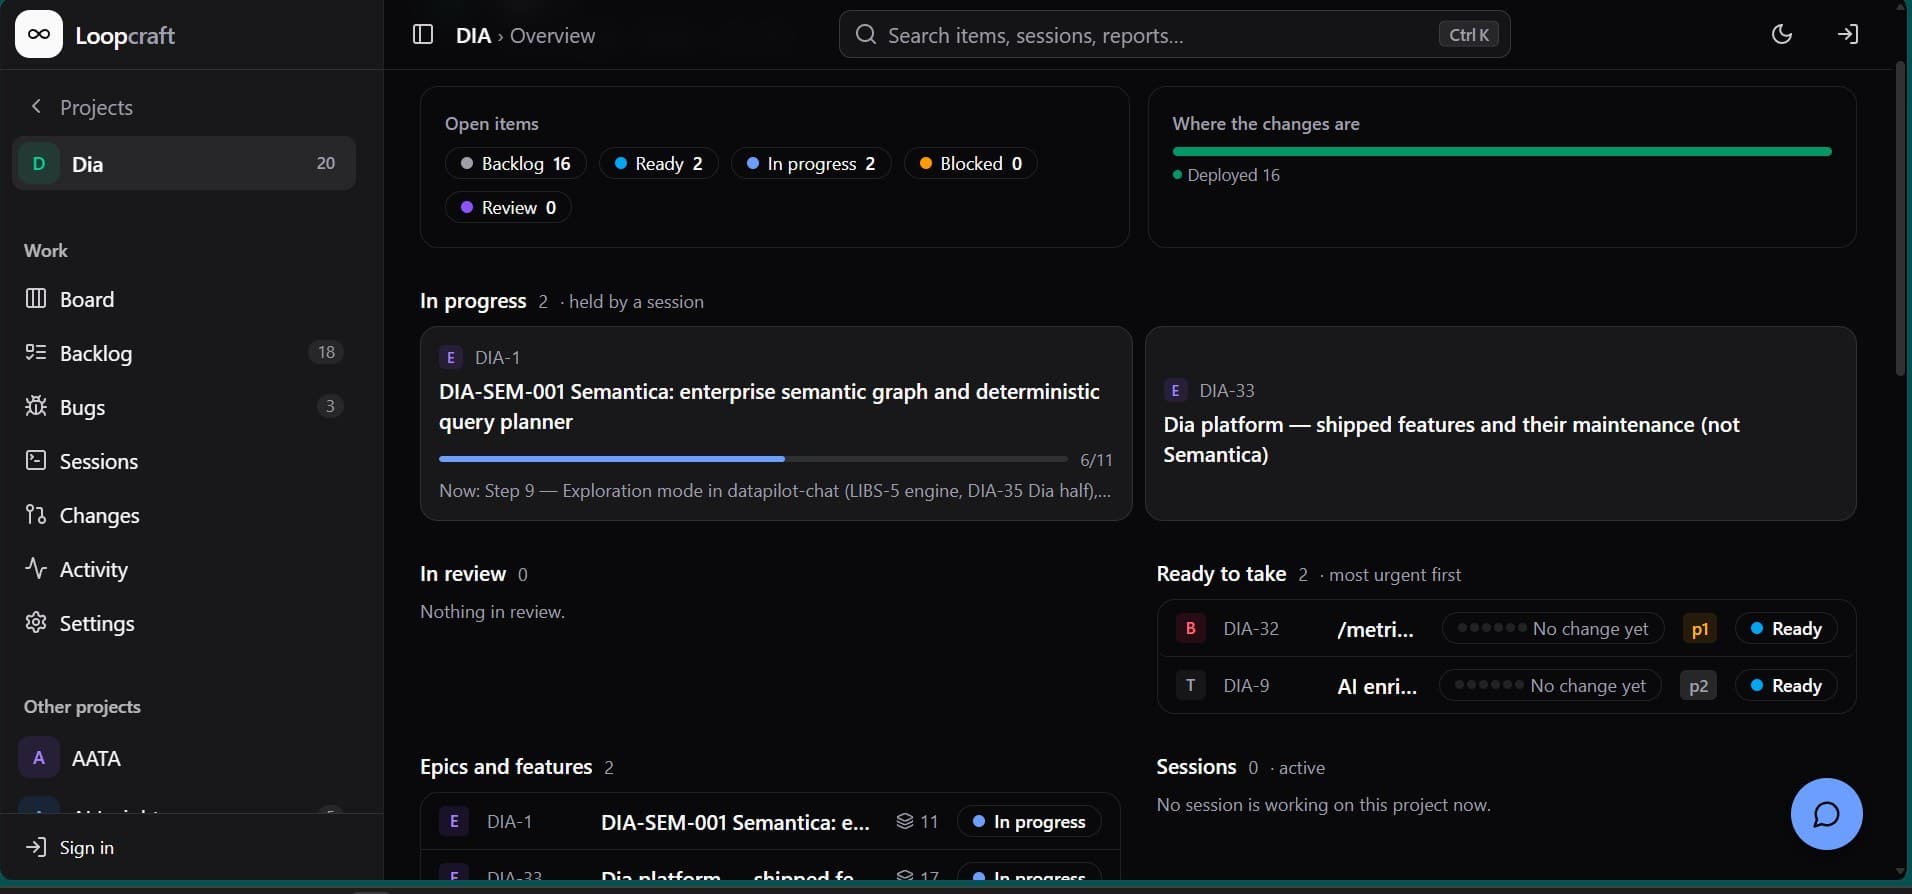Filter by Backlog 16 status chip
Image resolution: width=1912 pixels, height=894 pixels.
[515, 163]
